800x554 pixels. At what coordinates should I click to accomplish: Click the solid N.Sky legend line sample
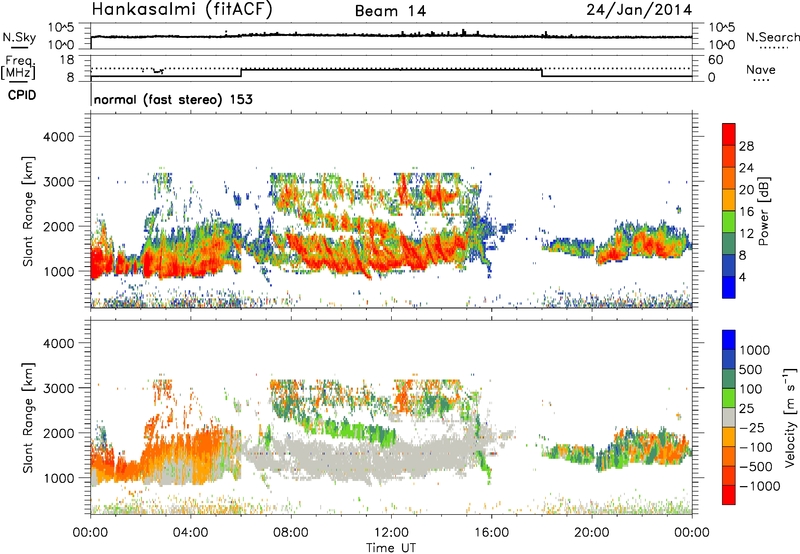point(18,47)
